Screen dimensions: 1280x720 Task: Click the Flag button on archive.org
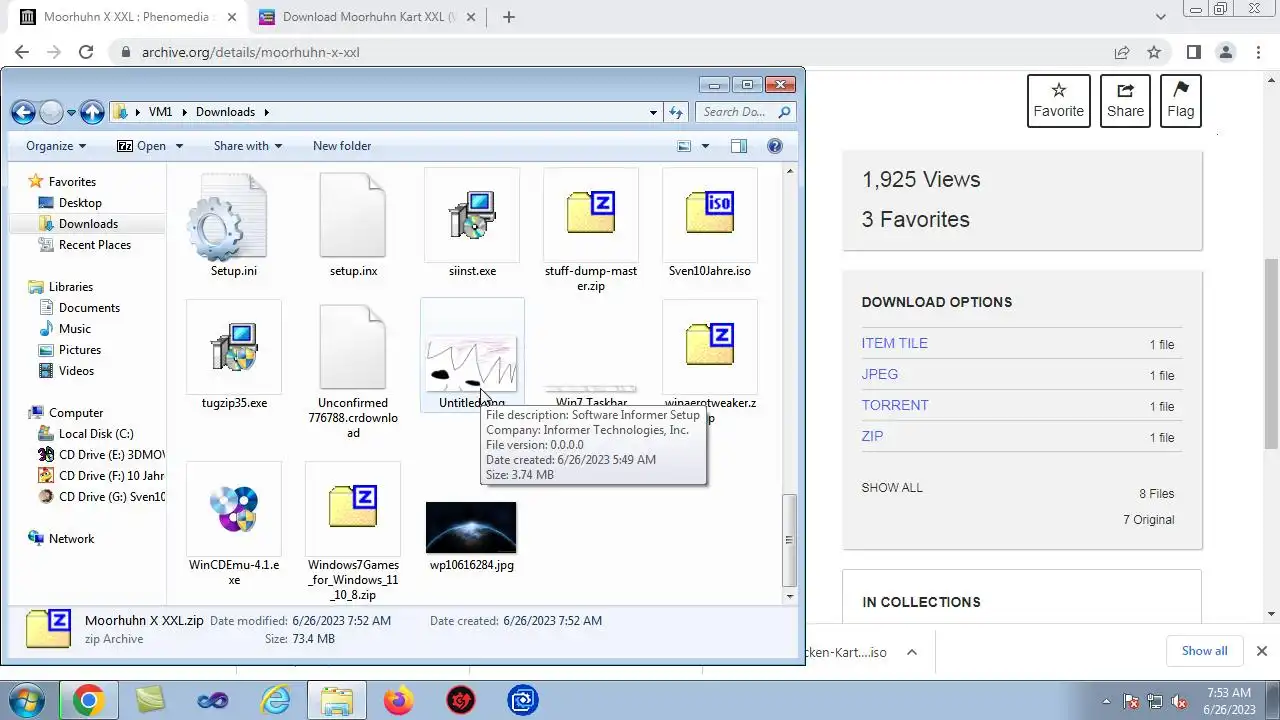(1181, 100)
